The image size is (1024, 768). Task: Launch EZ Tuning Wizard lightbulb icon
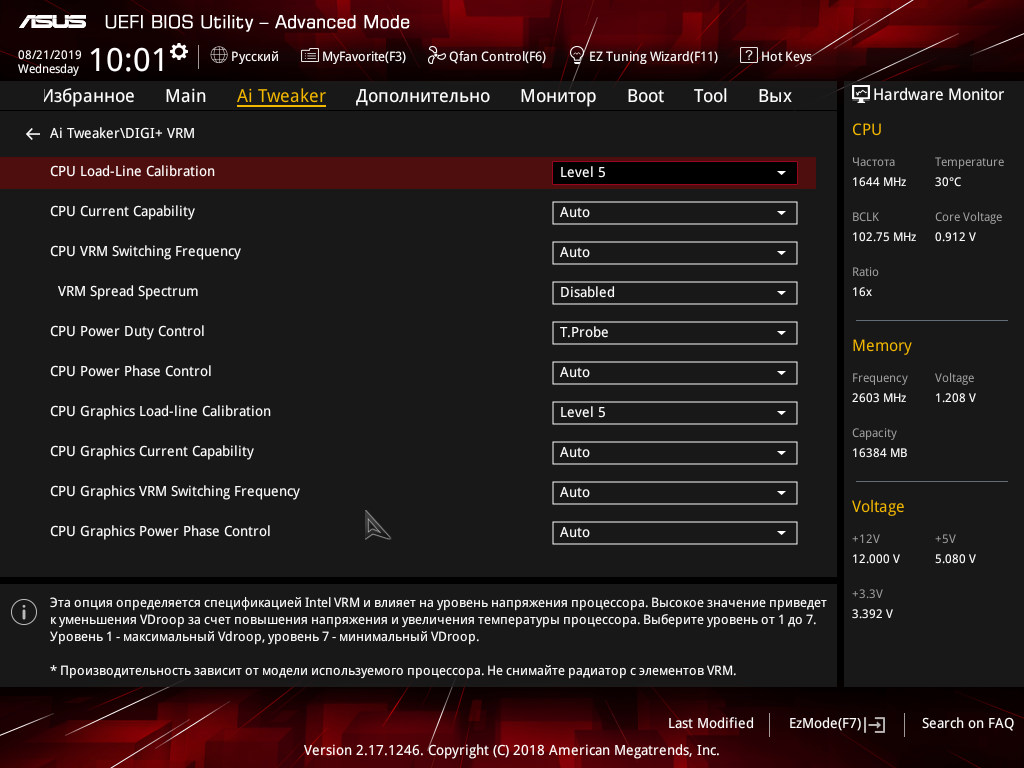(577, 55)
